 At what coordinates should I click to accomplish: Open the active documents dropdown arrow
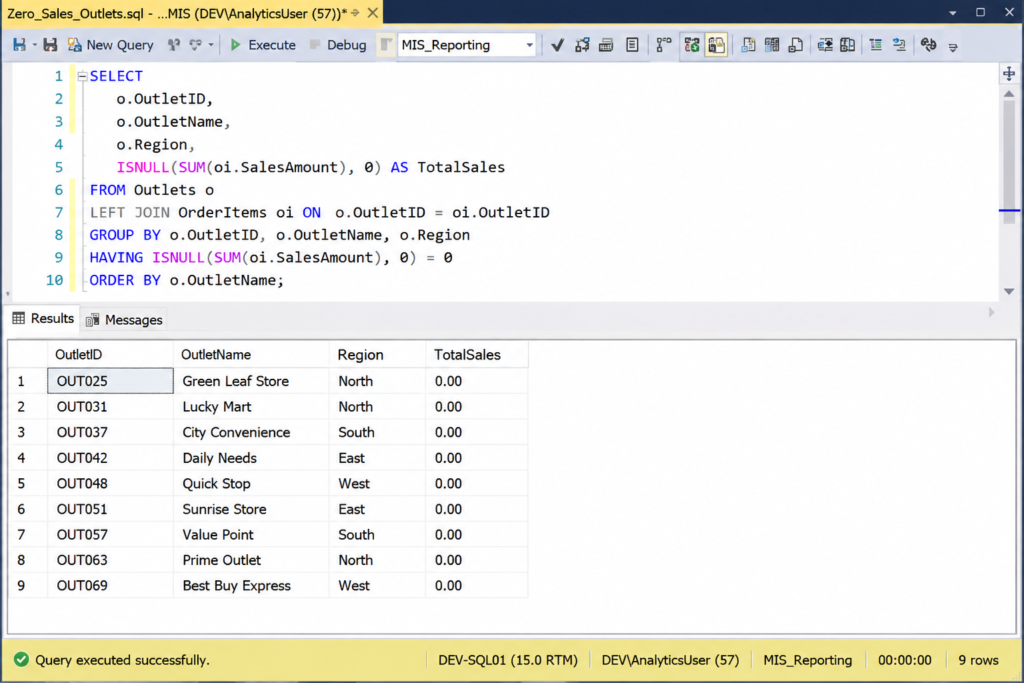pyautogui.click(x=953, y=13)
